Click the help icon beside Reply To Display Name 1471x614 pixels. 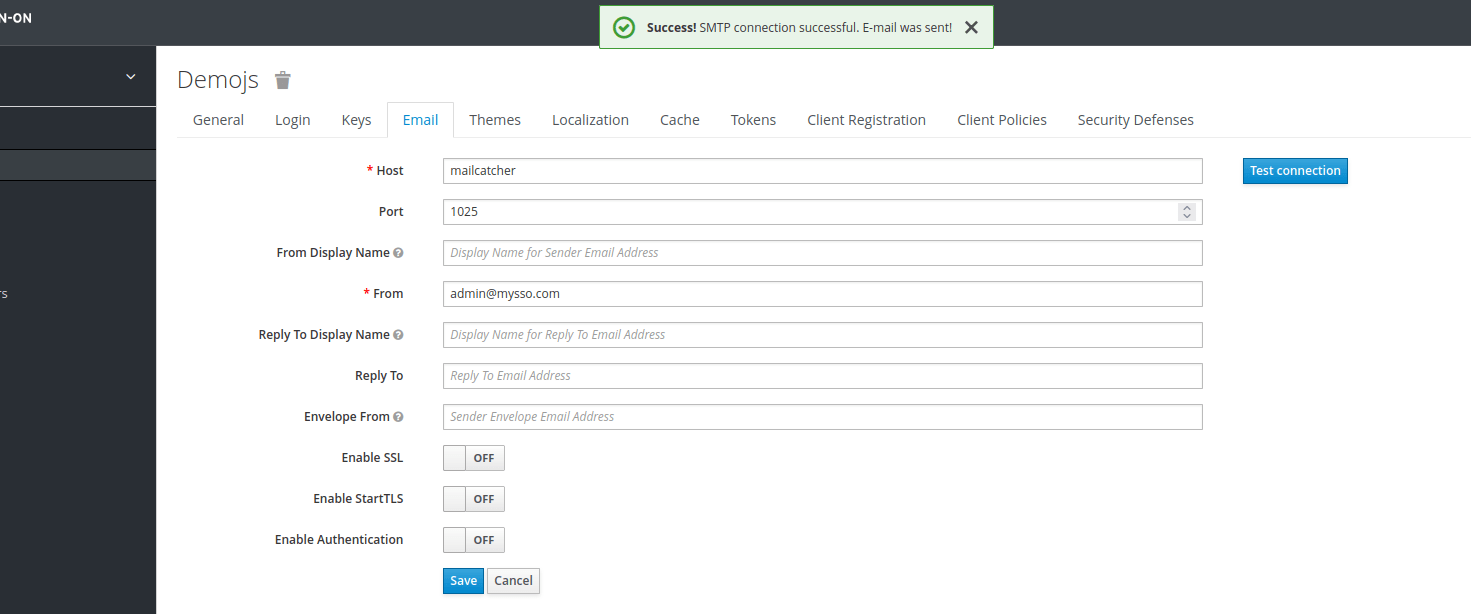[x=399, y=333]
